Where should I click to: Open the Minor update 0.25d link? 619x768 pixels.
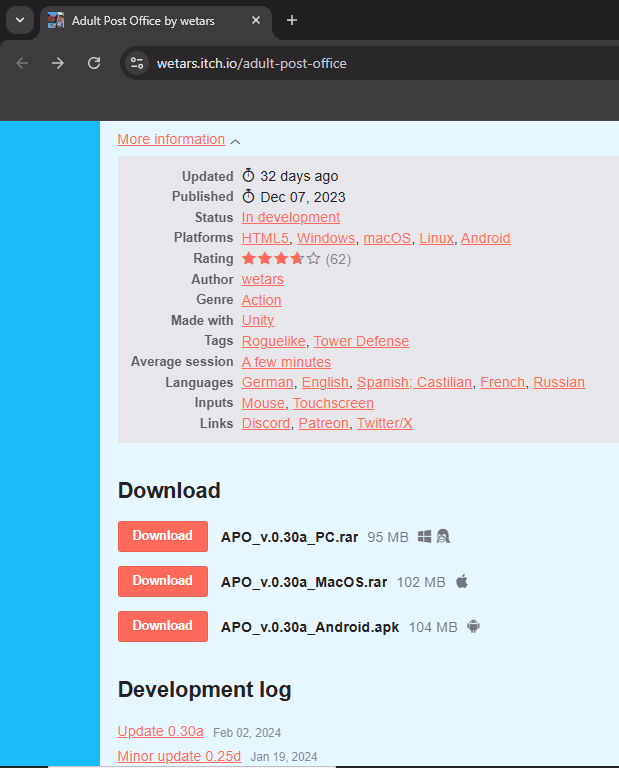click(179, 756)
